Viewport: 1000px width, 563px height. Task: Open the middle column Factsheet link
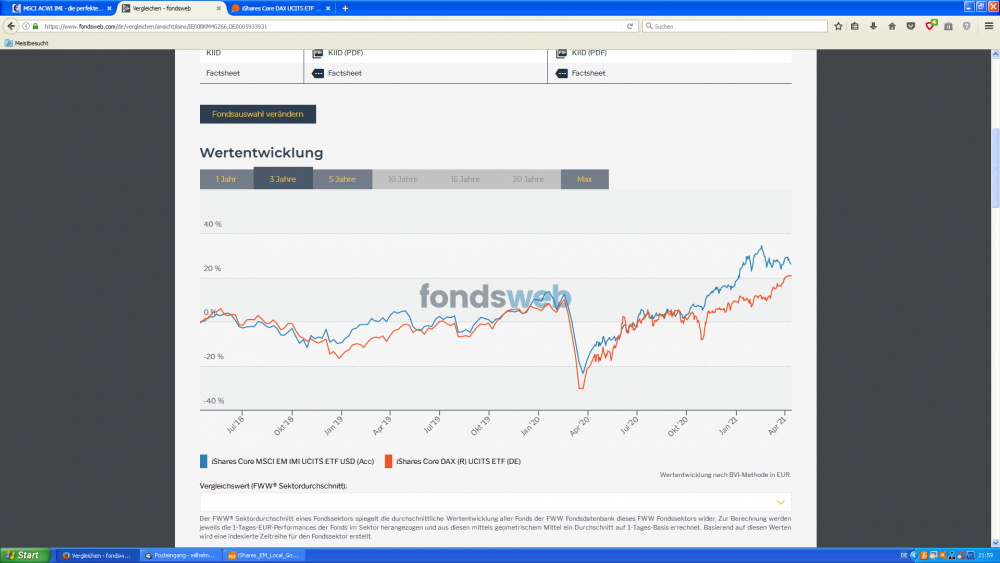(x=345, y=73)
